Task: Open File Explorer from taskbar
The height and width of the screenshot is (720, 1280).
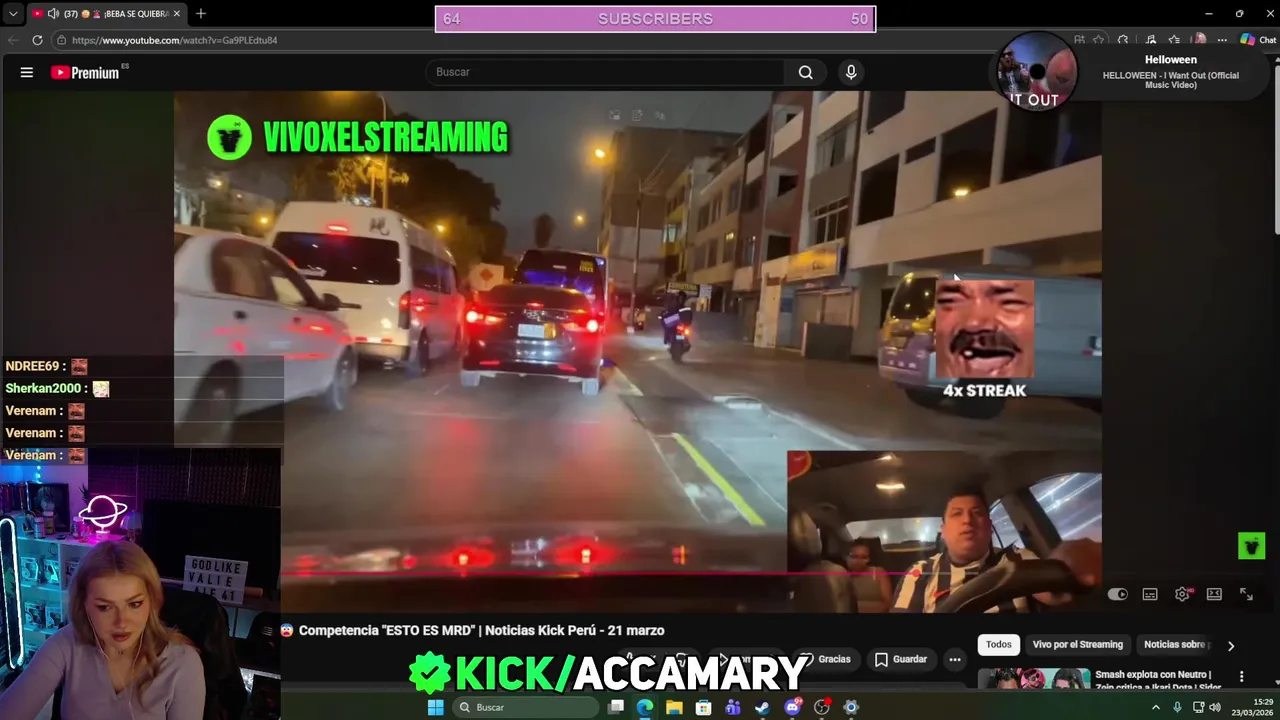Action: point(674,707)
